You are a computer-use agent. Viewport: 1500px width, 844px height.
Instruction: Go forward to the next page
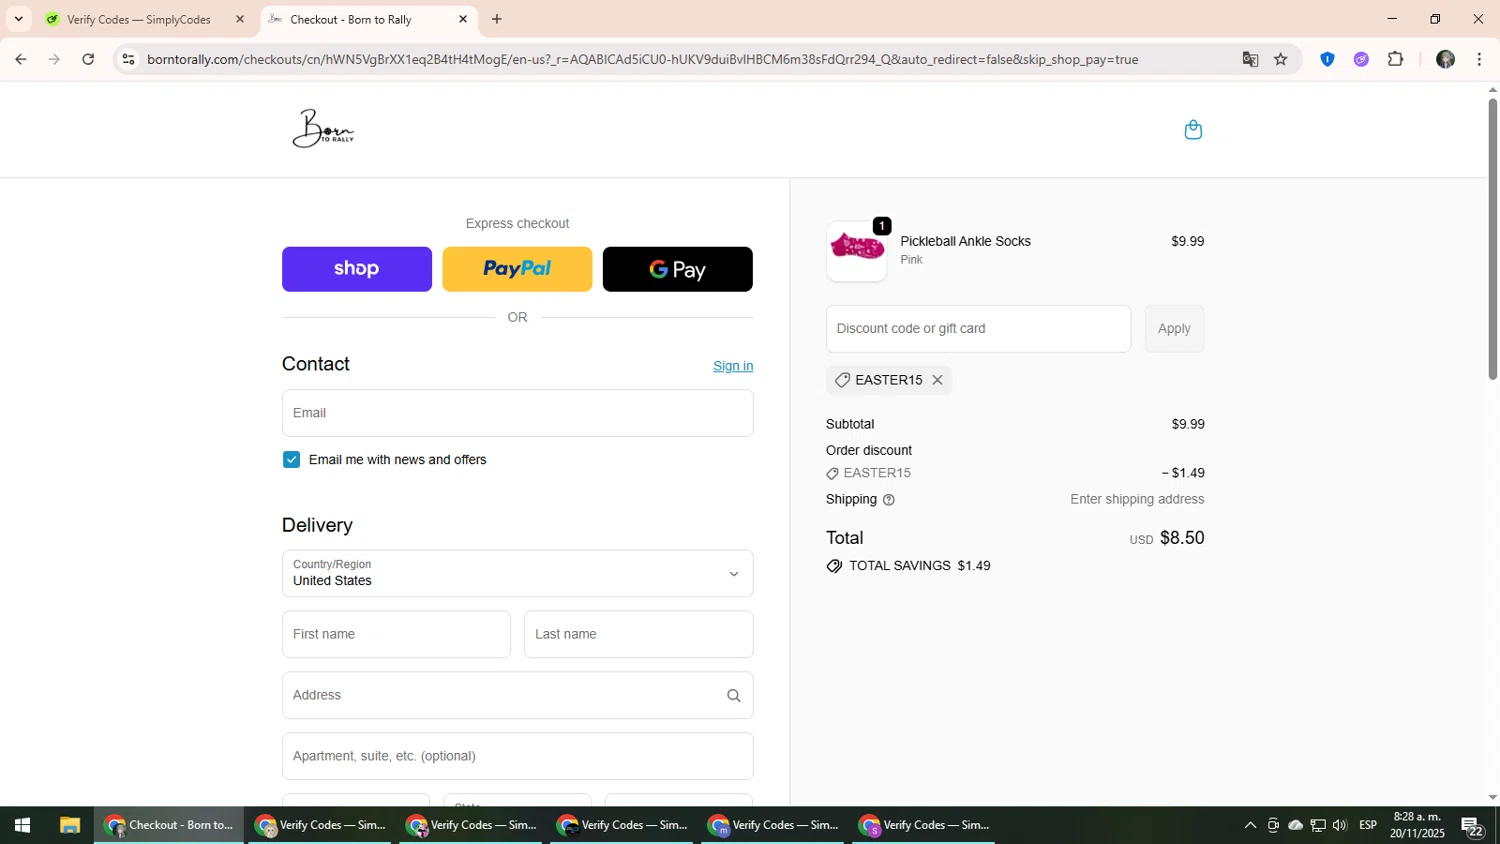[x=54, y=59]
